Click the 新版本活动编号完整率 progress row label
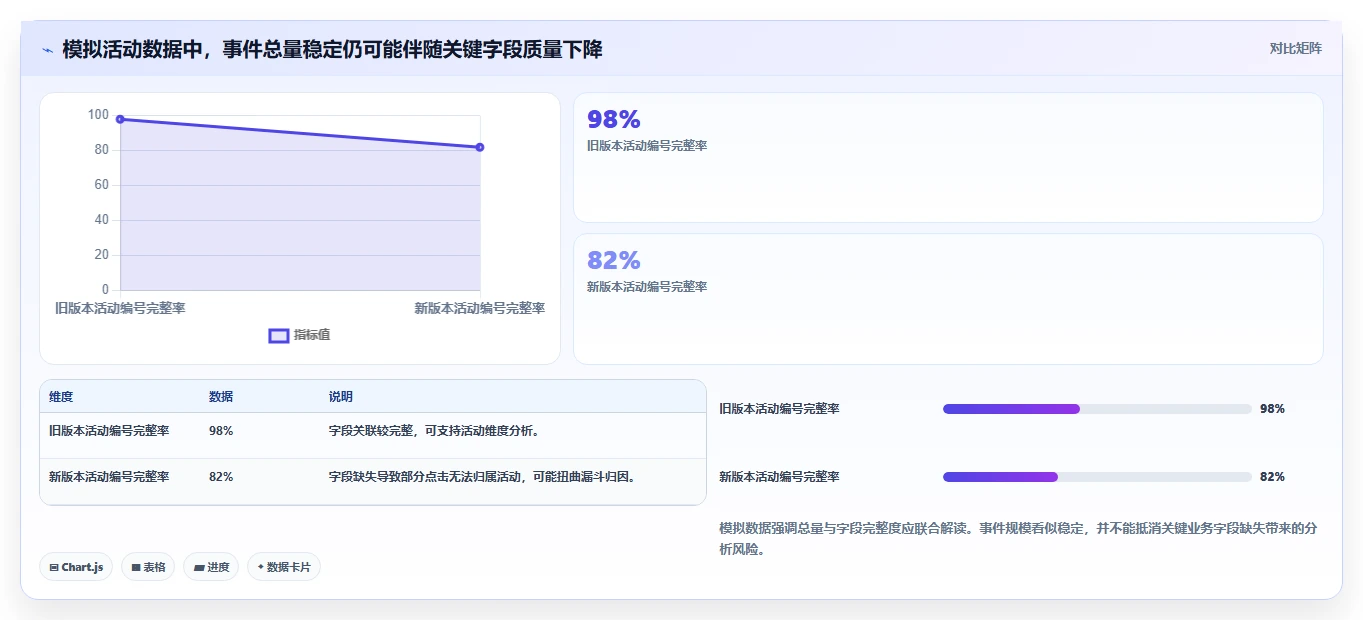Screen dimensions: 1363x620 (x=779, y=477)
